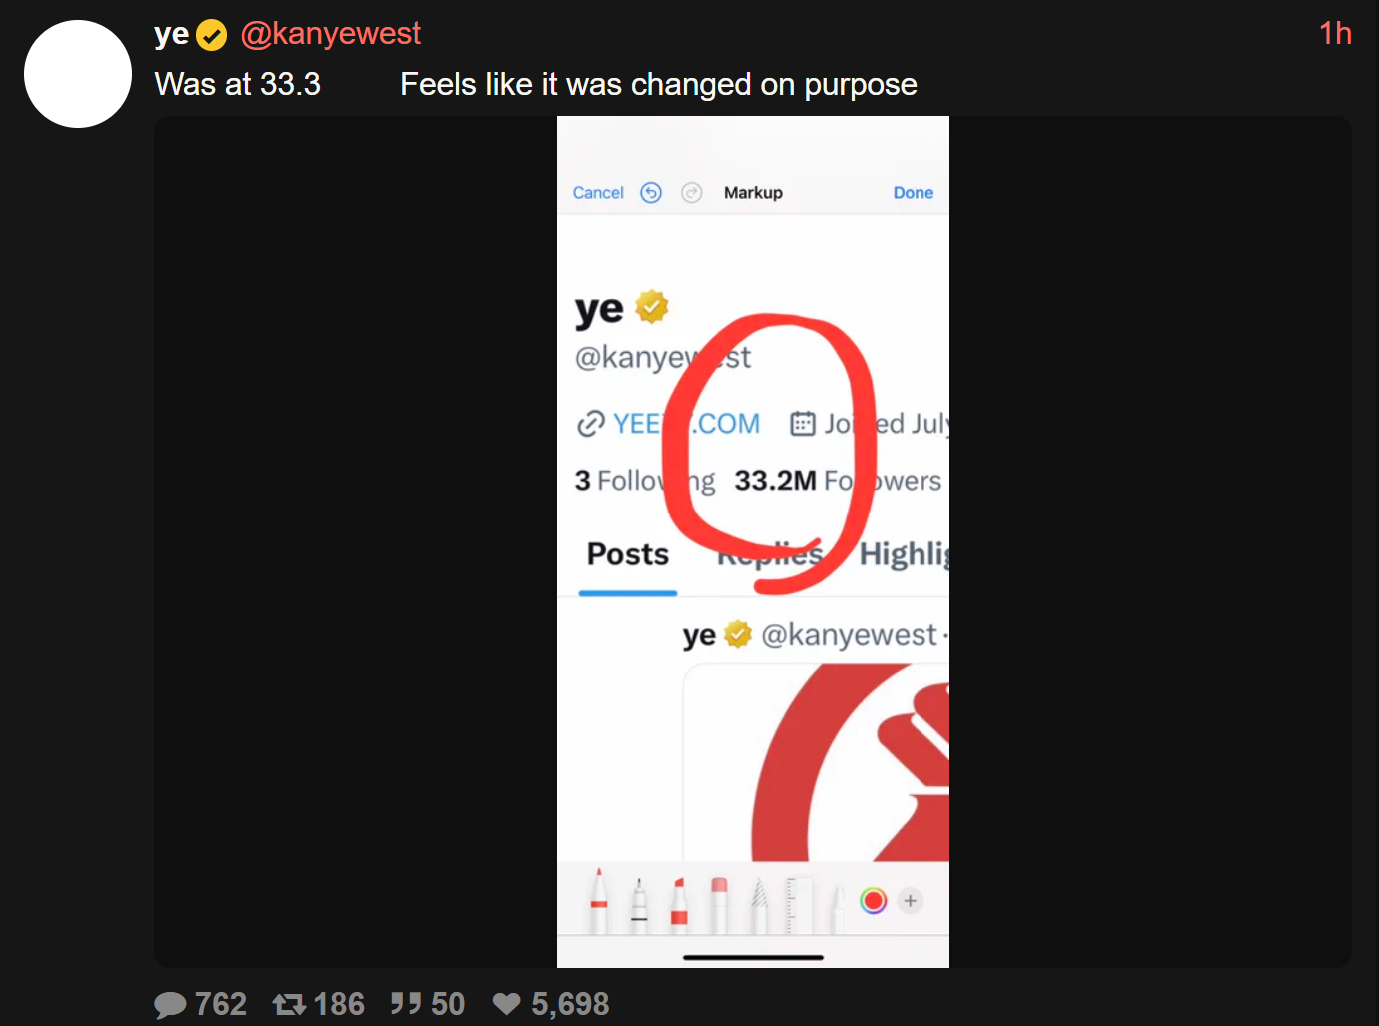
Task: Click the 1h timestamp link
Action: click(x=1335, y=34)
